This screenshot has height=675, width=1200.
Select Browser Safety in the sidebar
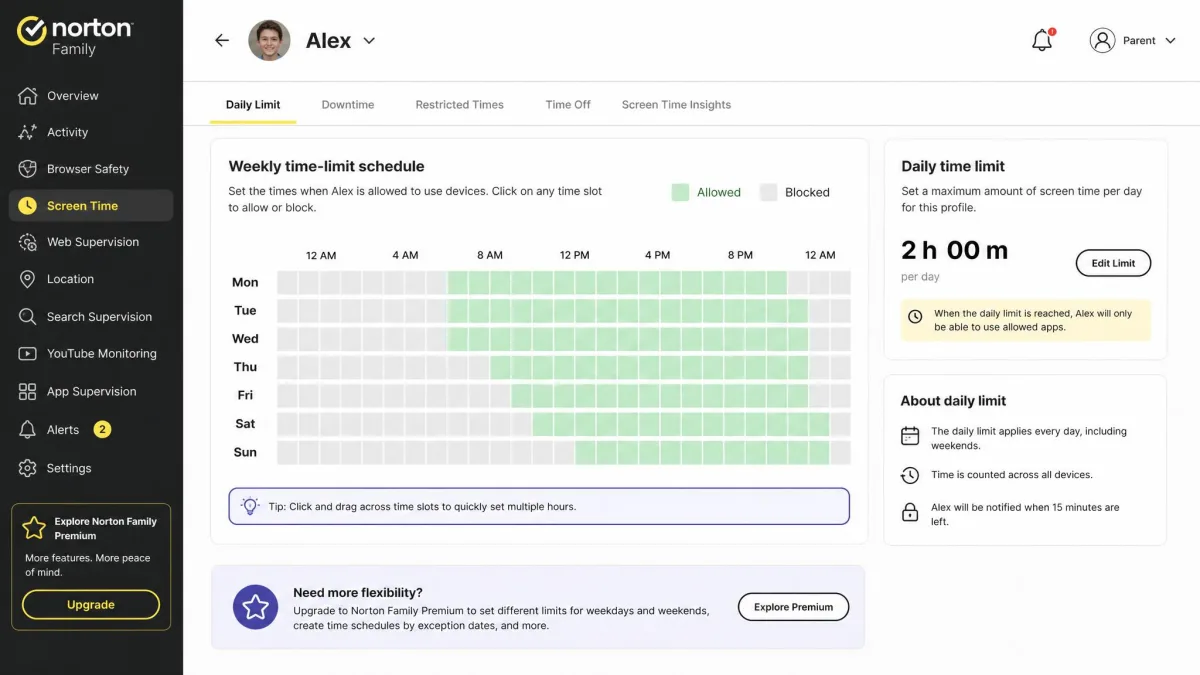tap(91, 169)
